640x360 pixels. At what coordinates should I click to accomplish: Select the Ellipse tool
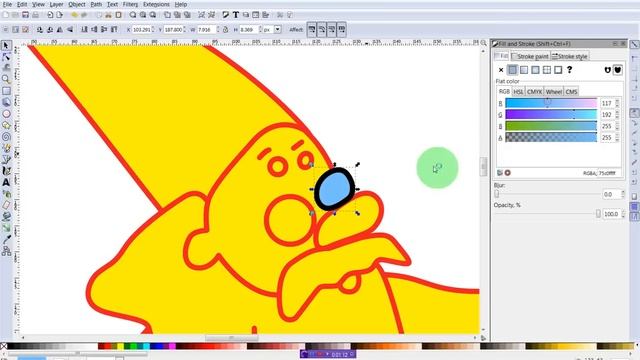[6, 114]
